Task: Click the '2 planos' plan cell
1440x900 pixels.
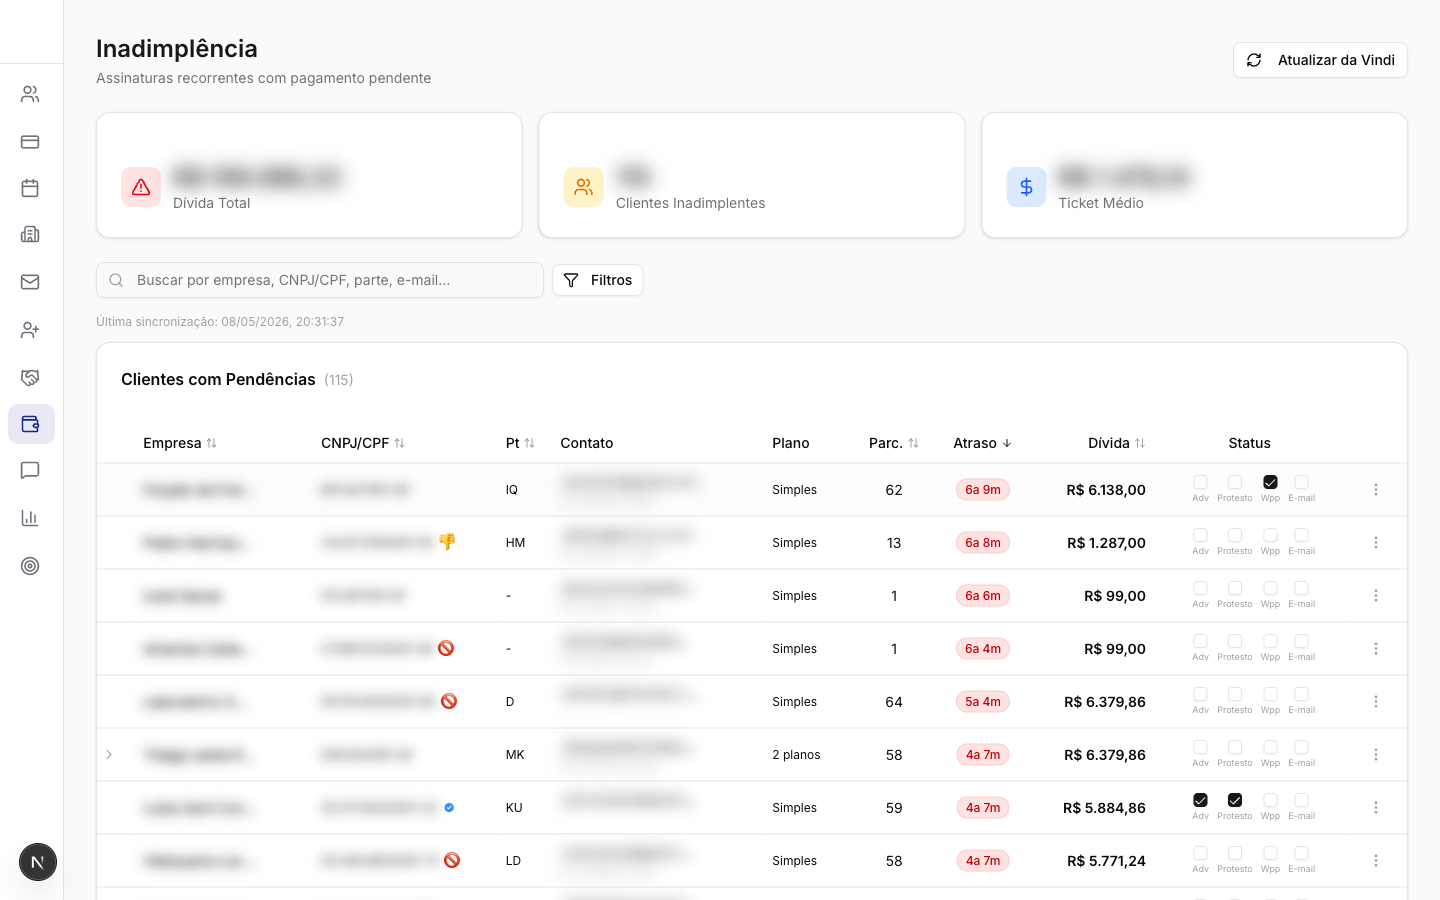Action: [796, 755]
